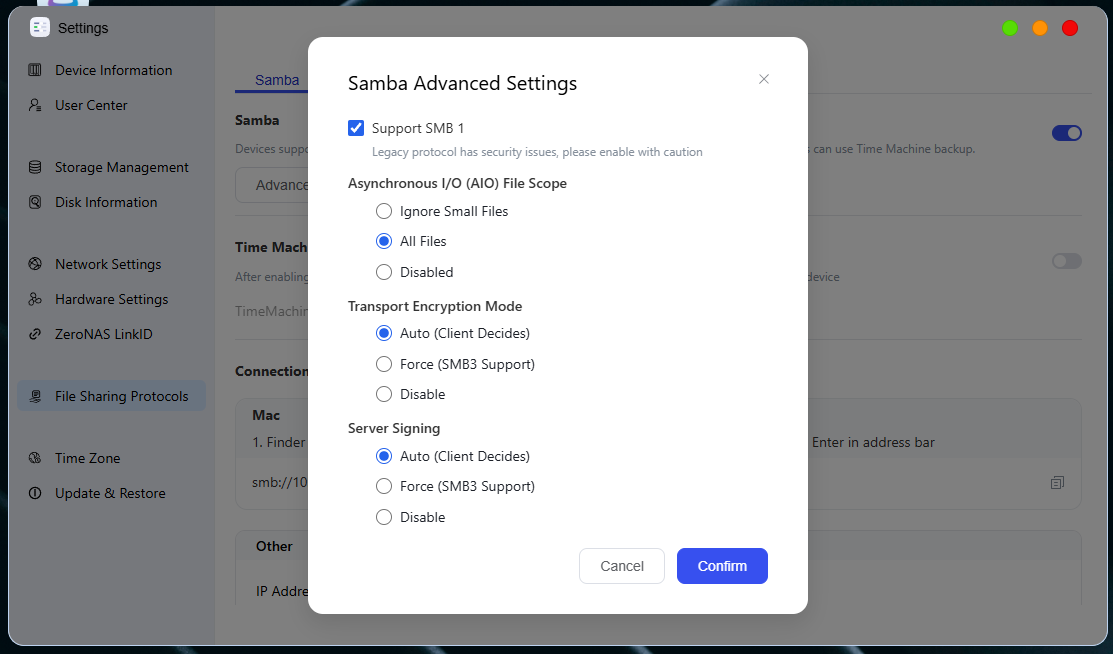Click the green window control dot

tap(1010, 28)
